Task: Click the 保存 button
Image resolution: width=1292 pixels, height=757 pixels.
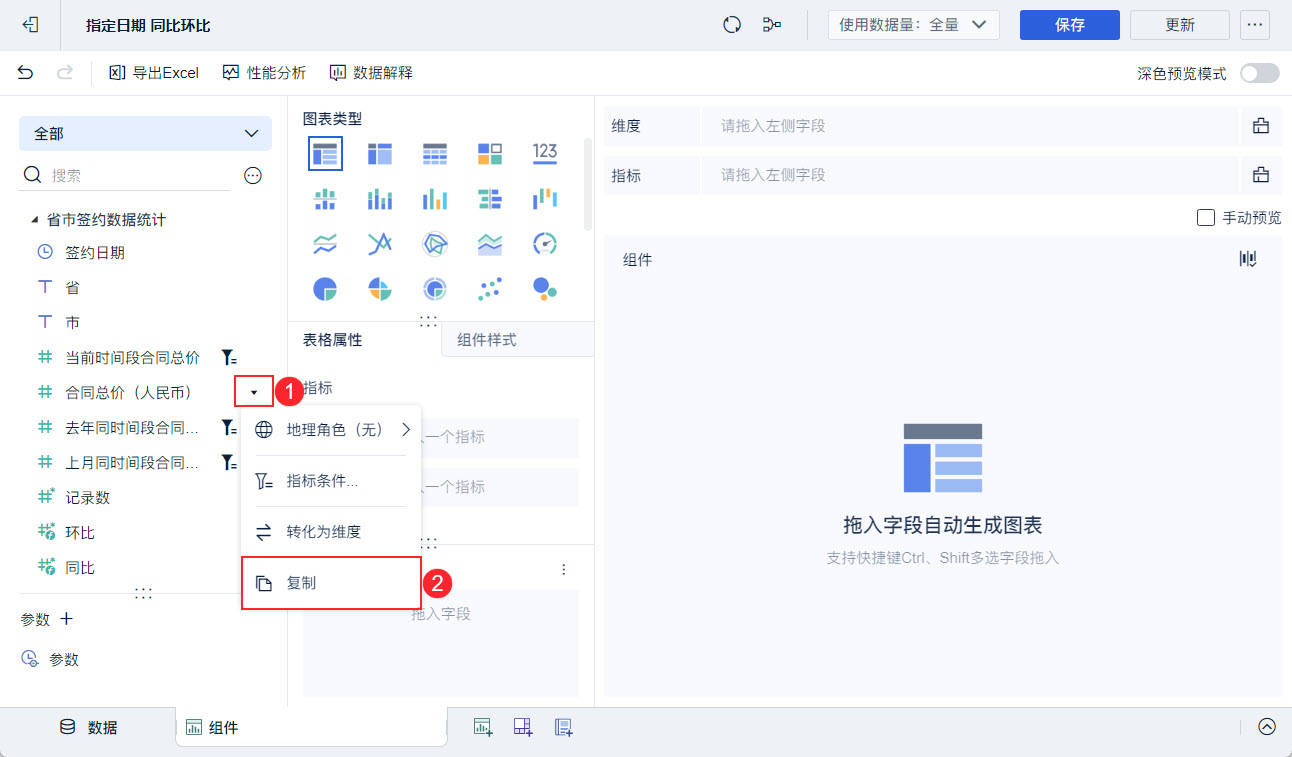Action: 1070,25
